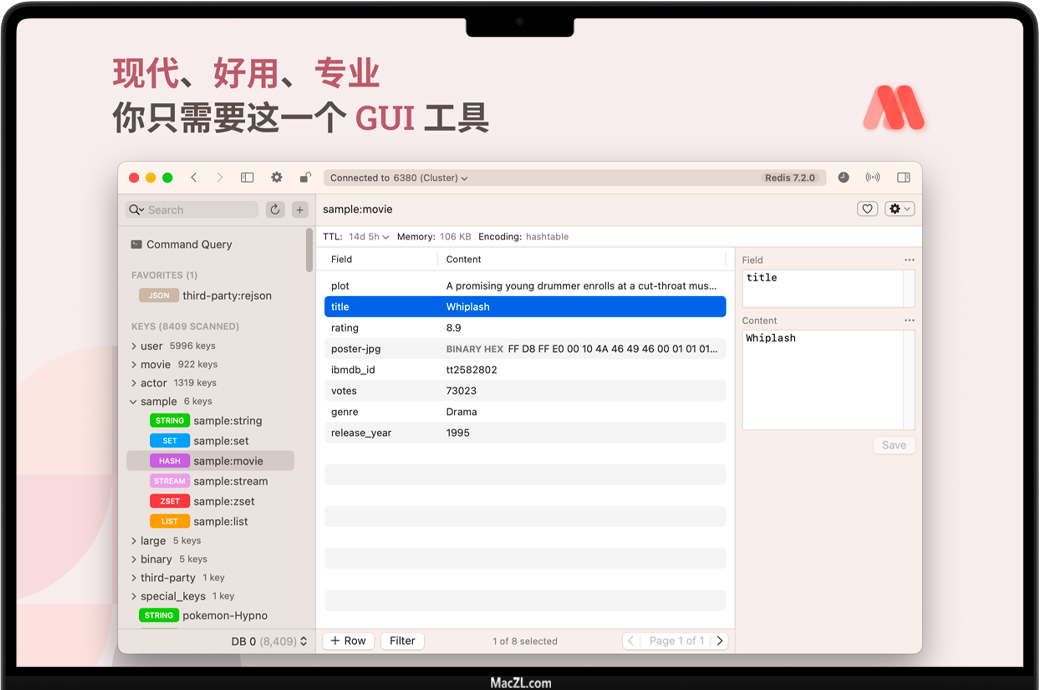Open the TTL 14d 5h dropdown
The image size is (1040, 690).
[369, 237]
